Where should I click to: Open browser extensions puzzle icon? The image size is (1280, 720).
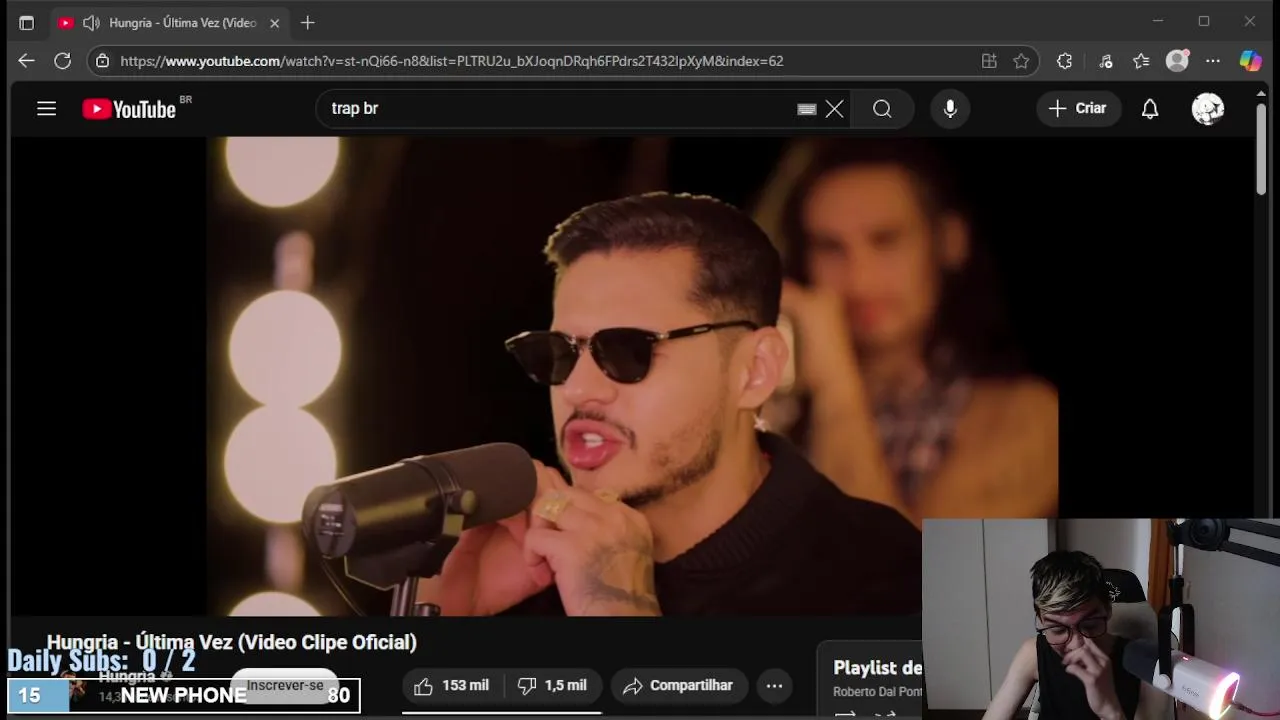(1064, 61)
